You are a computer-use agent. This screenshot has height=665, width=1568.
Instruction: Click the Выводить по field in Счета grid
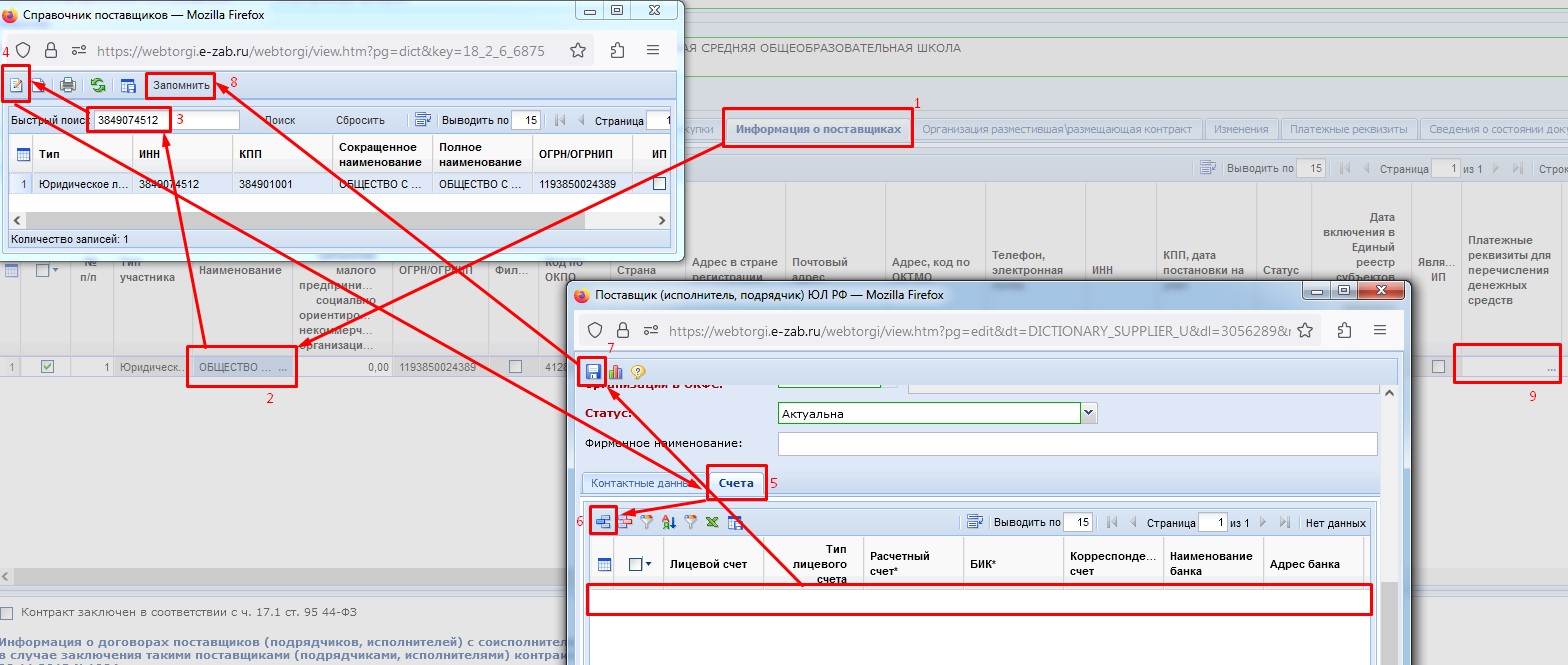1078,522
